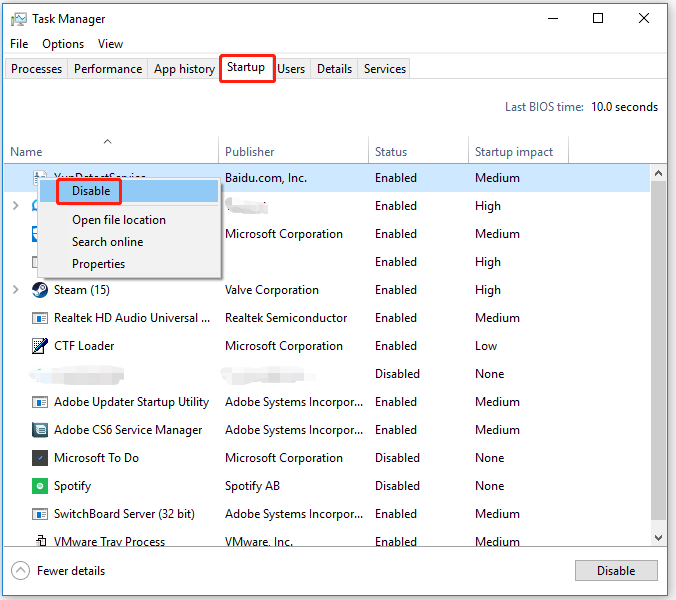Expand the group above Microsoft Corporation row

(x=16, y=206)
